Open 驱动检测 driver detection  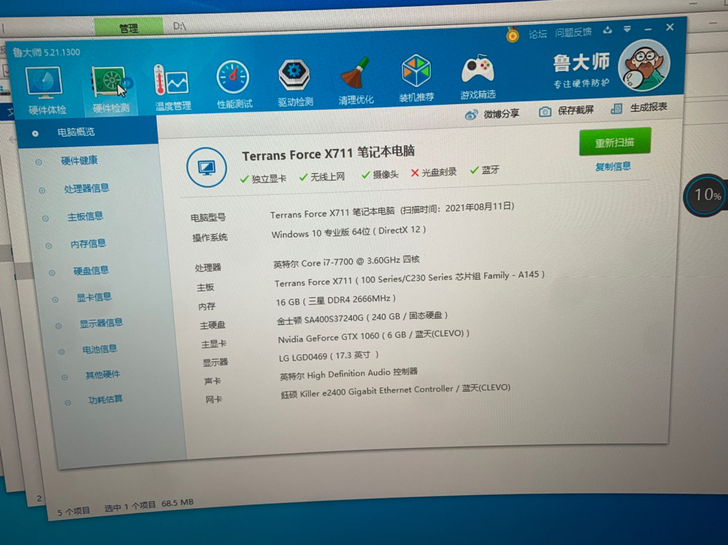click(x=295, y=83)
